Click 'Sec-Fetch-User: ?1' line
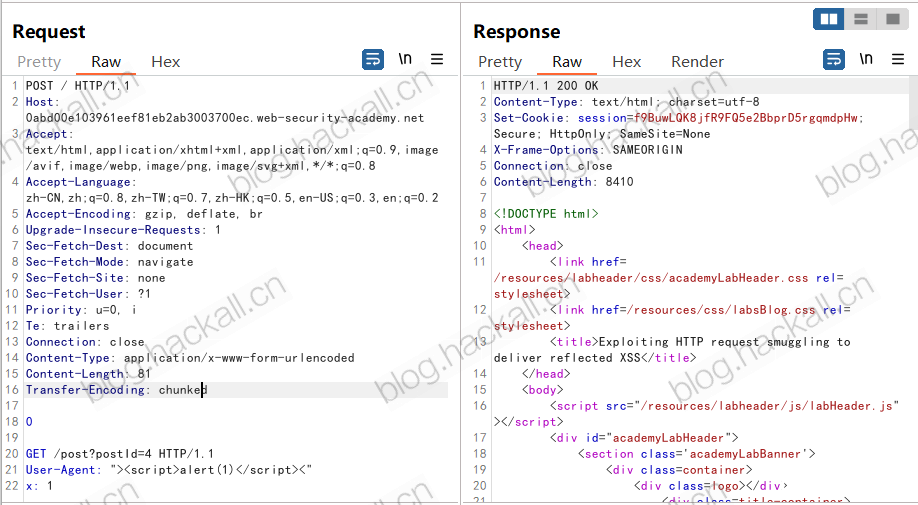 88,294
